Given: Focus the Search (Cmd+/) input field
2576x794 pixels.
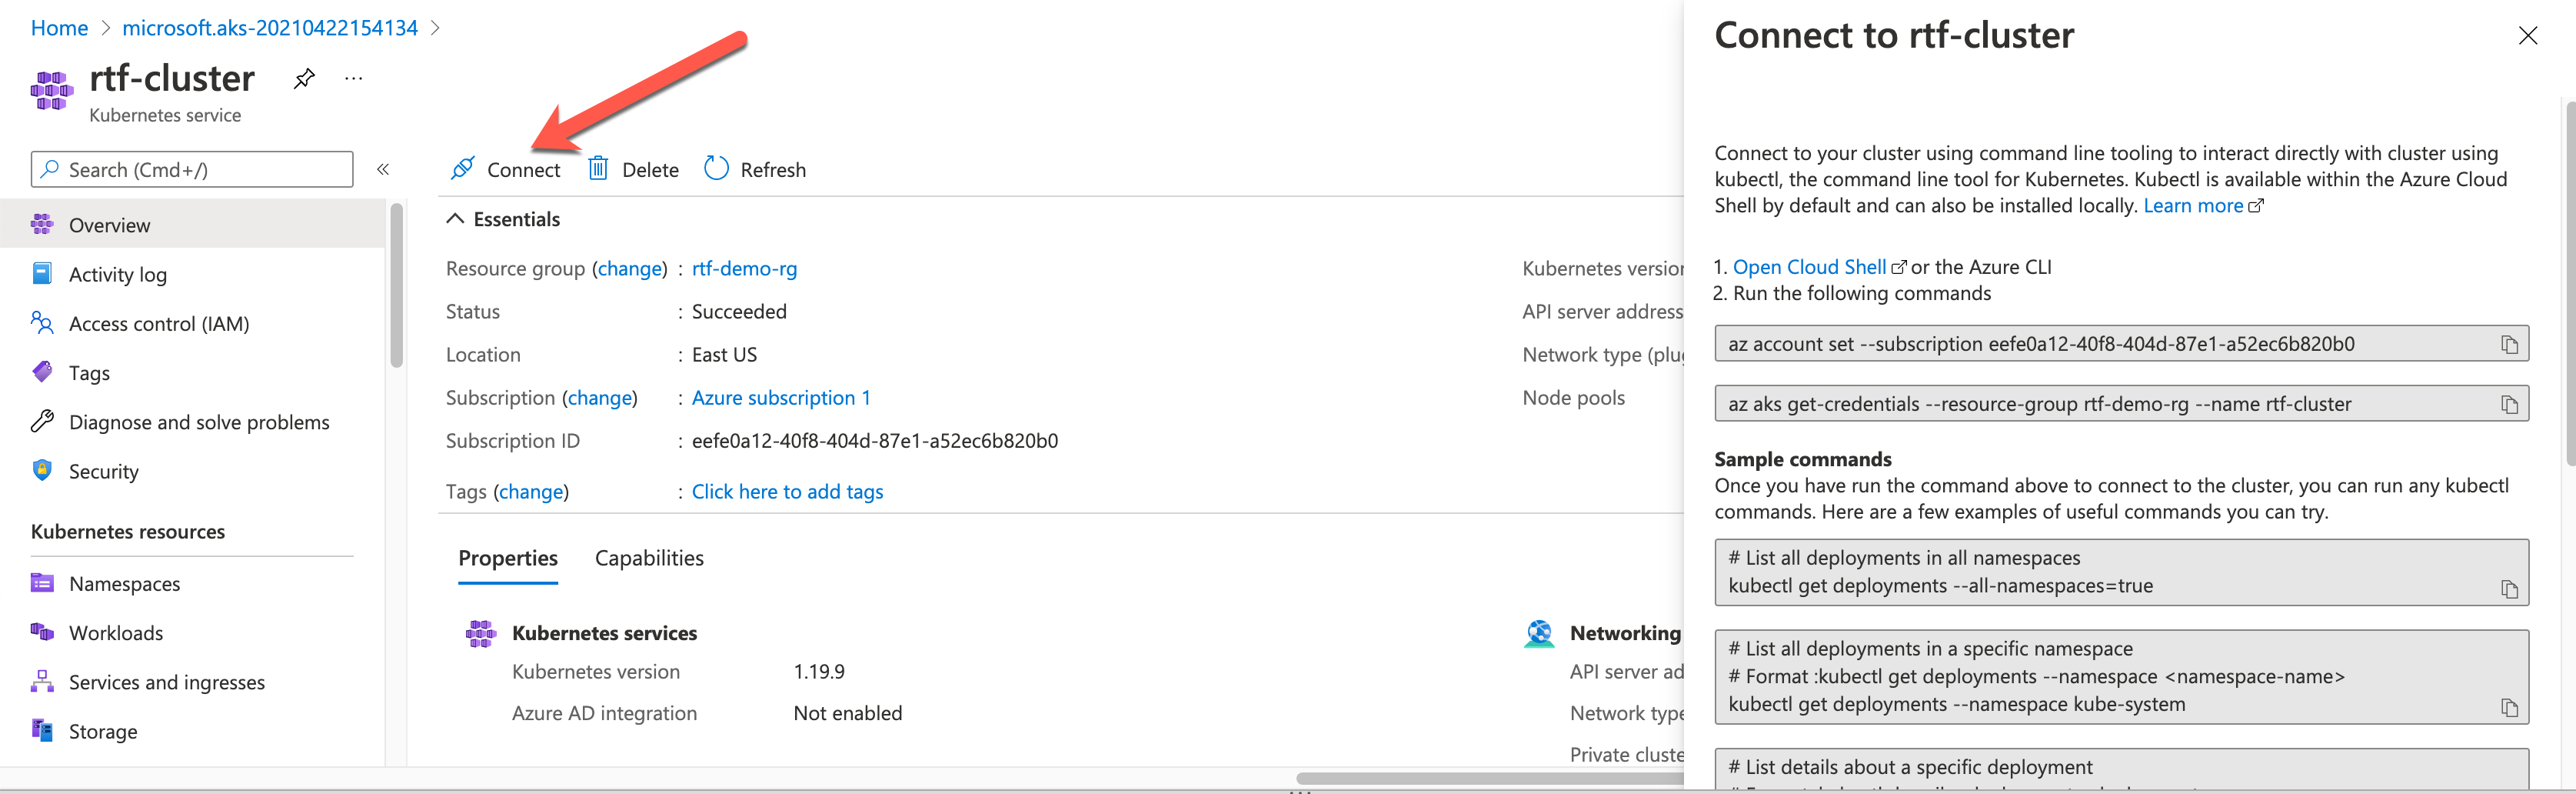Looking at the screenshot, I should [192, 169].
